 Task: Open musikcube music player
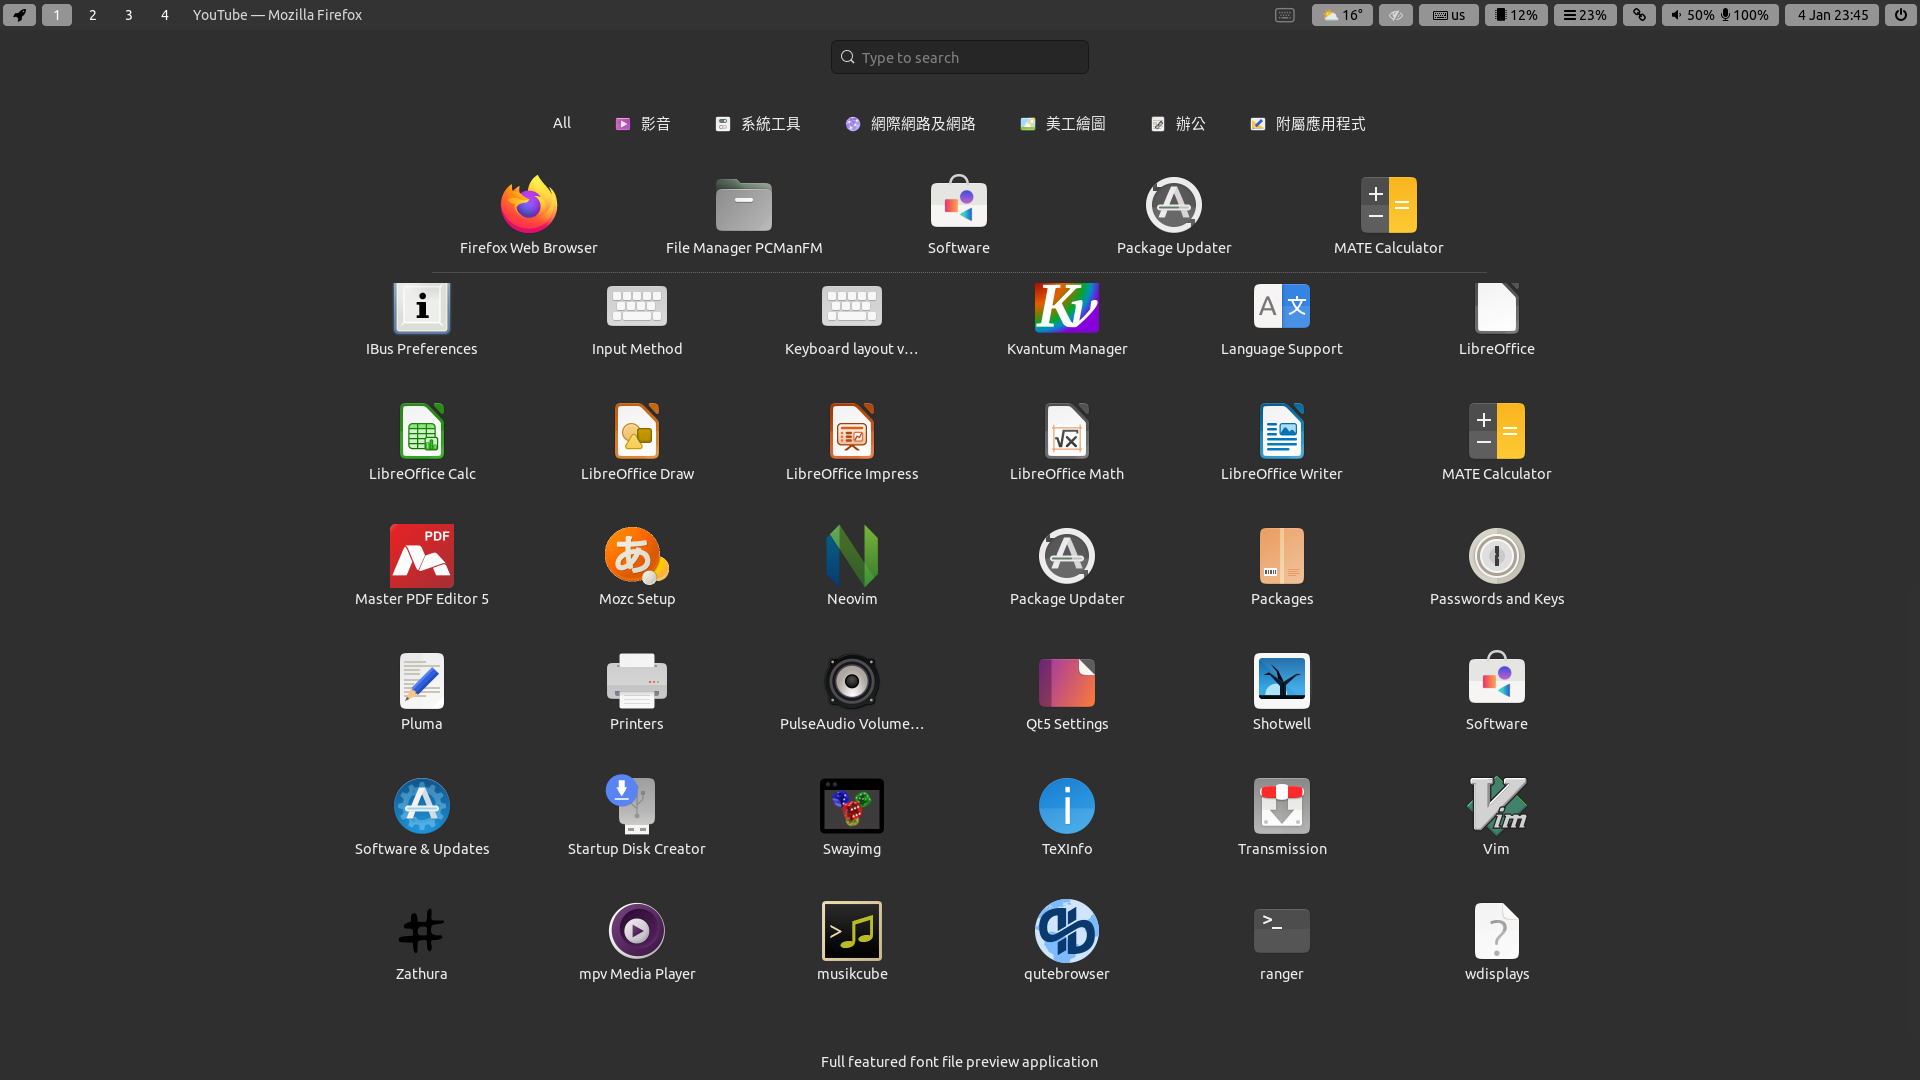point(852,942)
